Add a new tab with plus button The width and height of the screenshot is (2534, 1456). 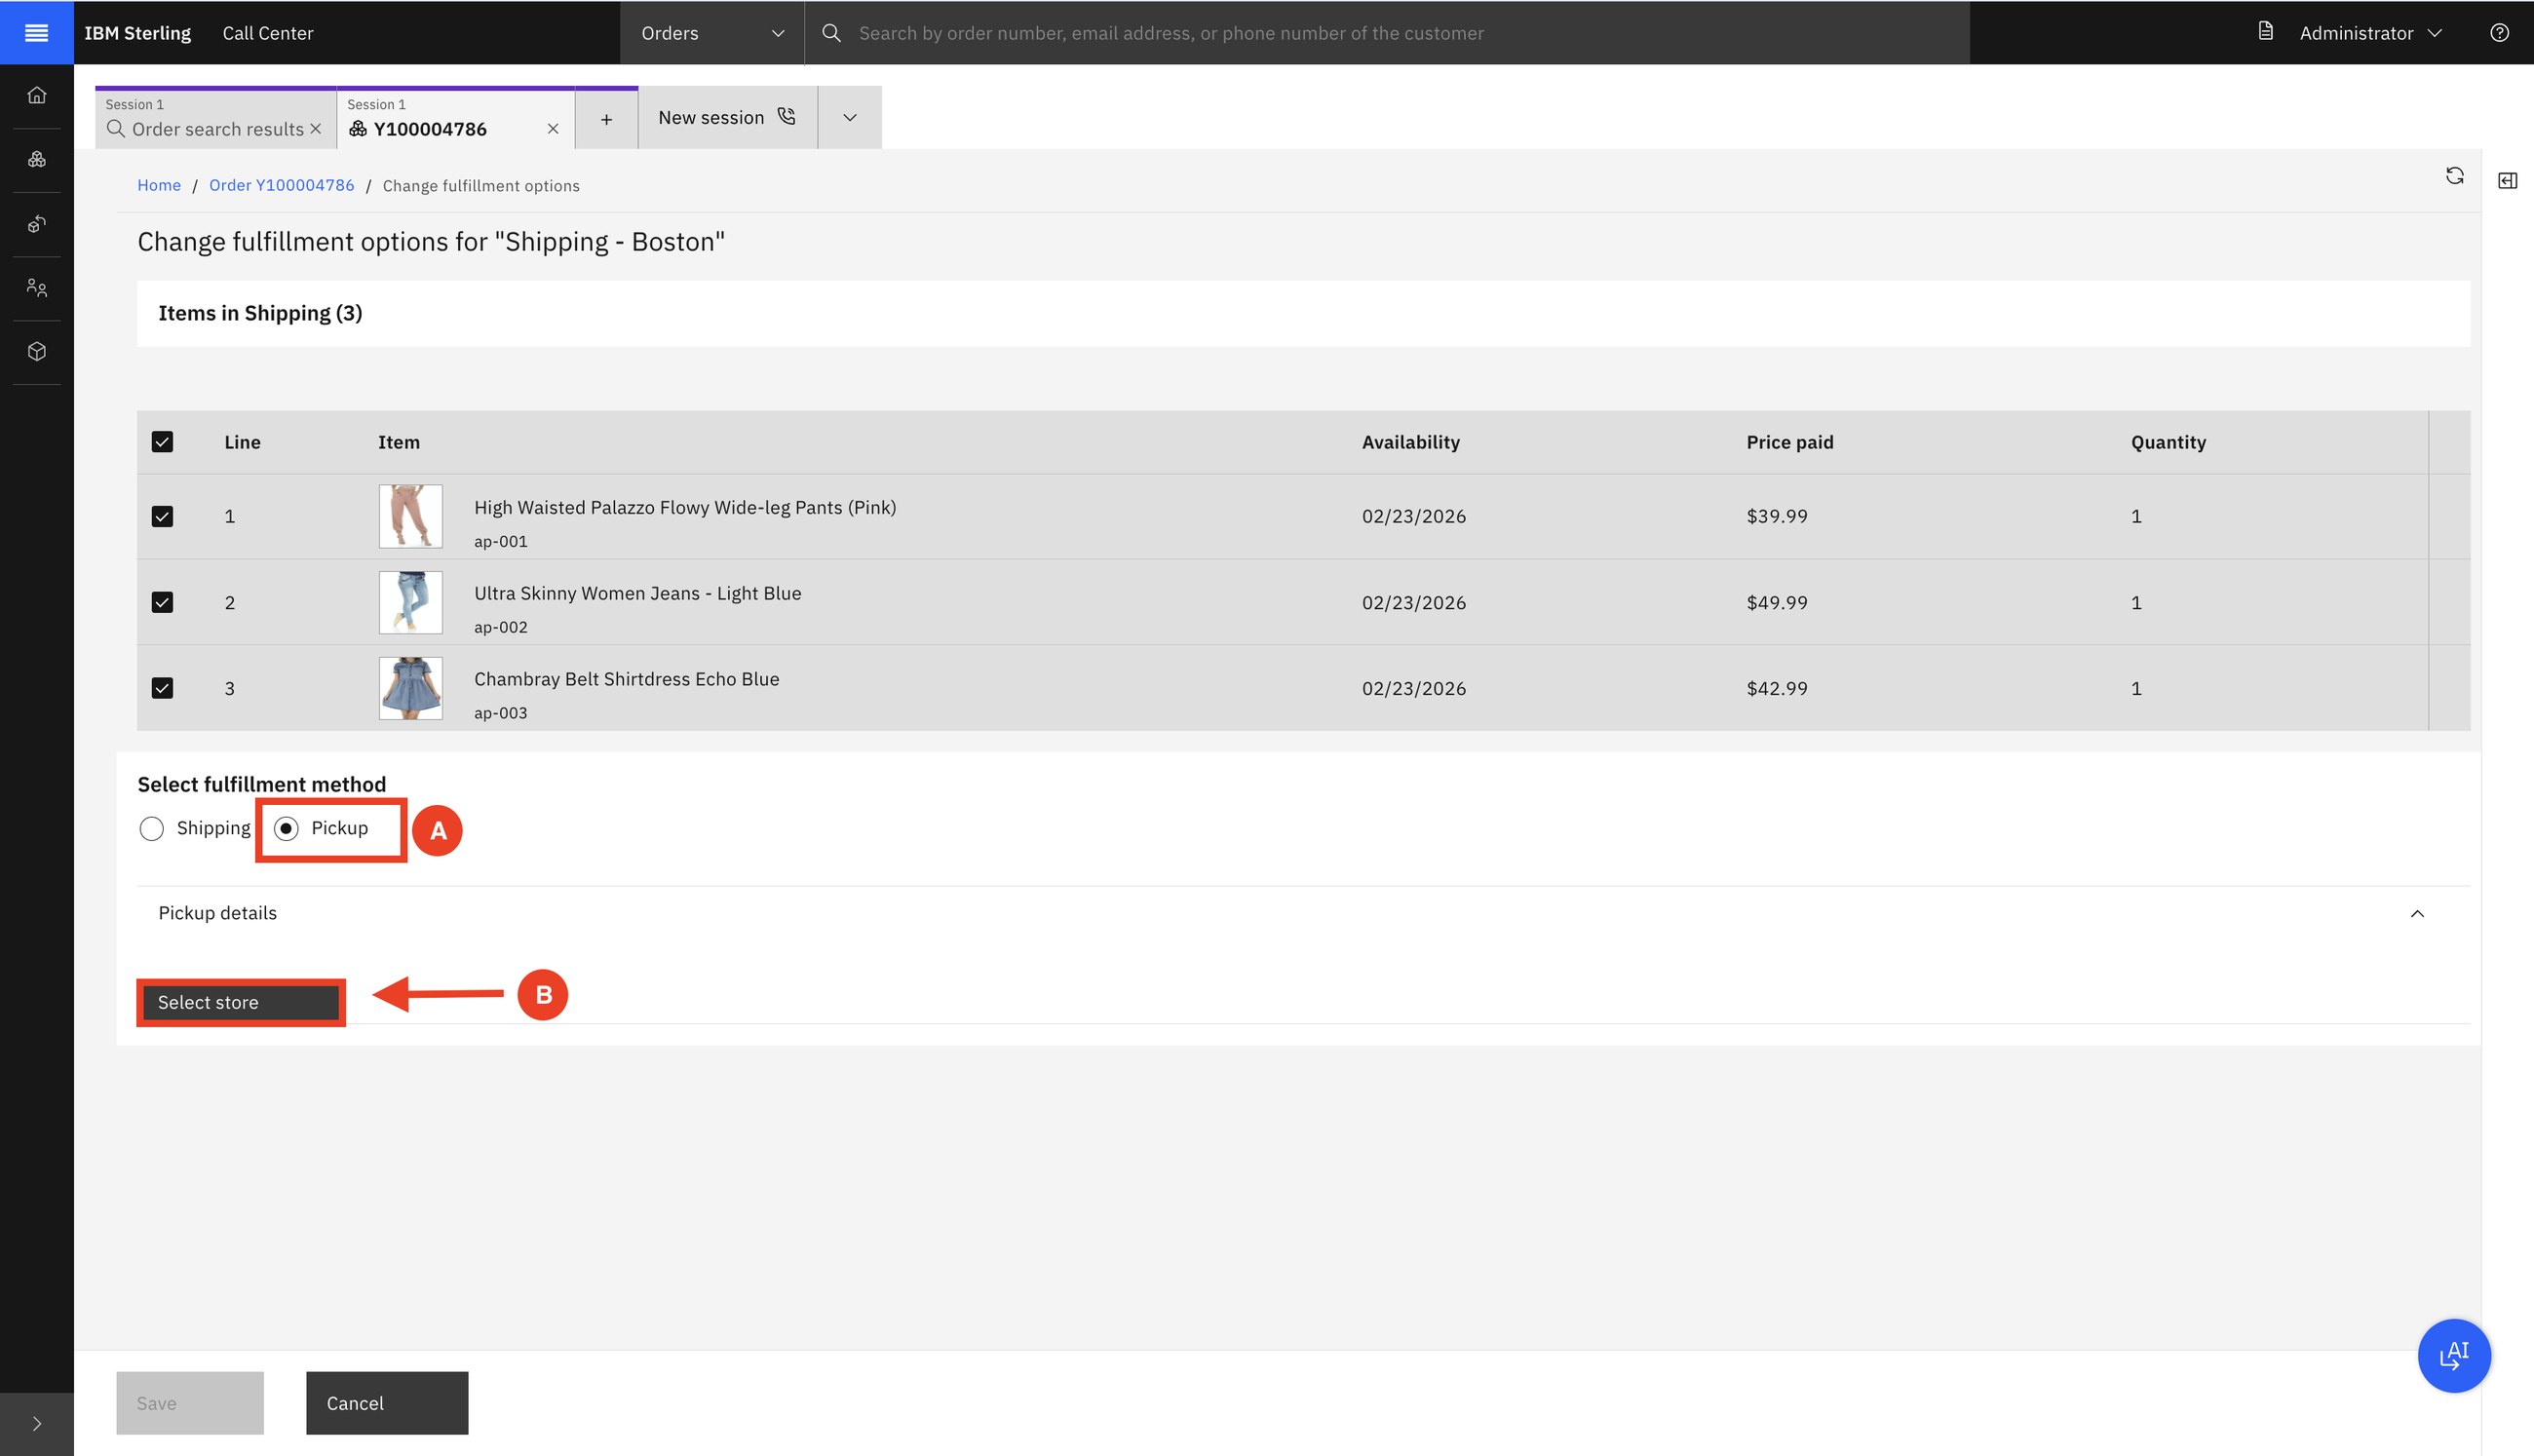pyautogui.click(x=606, y=119)
